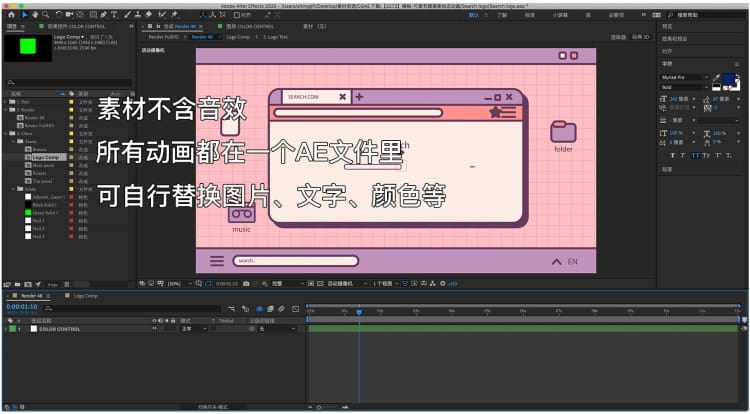The height and width of the screenshot is (414, 750).
Task: Open the Effect Controls COLOR CONTROL tab
Action: 76,26
